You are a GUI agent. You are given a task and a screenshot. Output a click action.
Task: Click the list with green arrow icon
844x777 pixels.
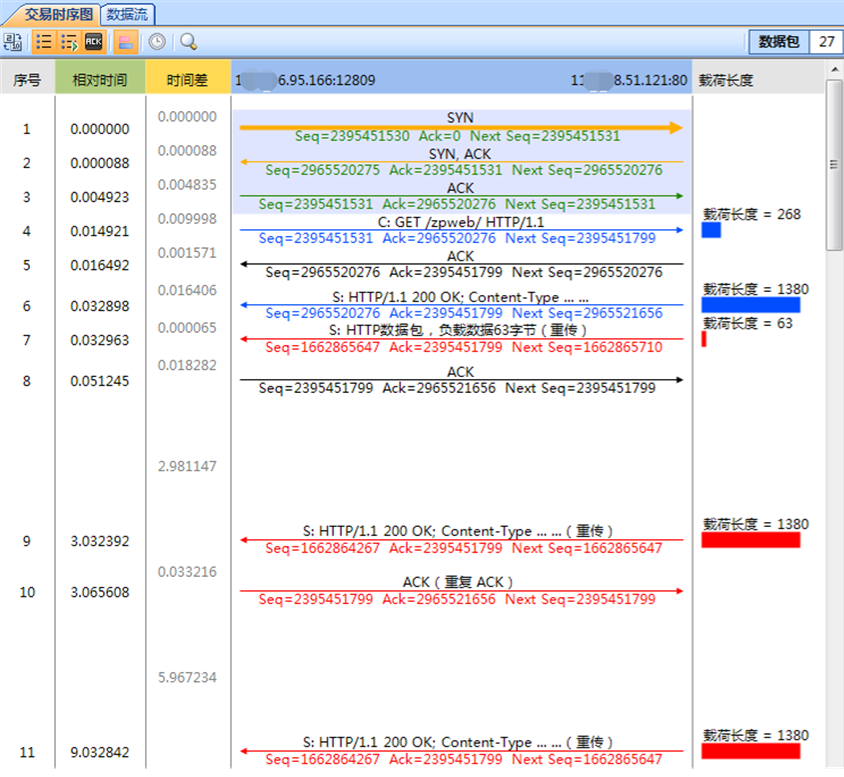(x=67, y=42)
